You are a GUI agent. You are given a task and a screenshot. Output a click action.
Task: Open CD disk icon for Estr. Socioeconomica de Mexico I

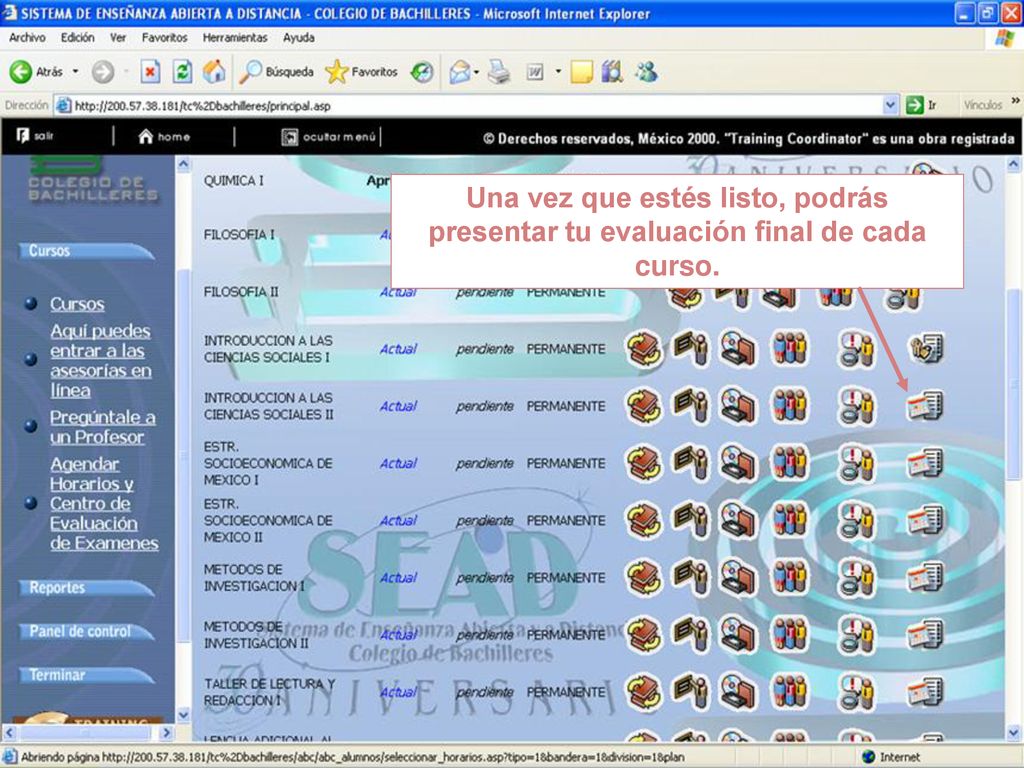pos(738,463)
